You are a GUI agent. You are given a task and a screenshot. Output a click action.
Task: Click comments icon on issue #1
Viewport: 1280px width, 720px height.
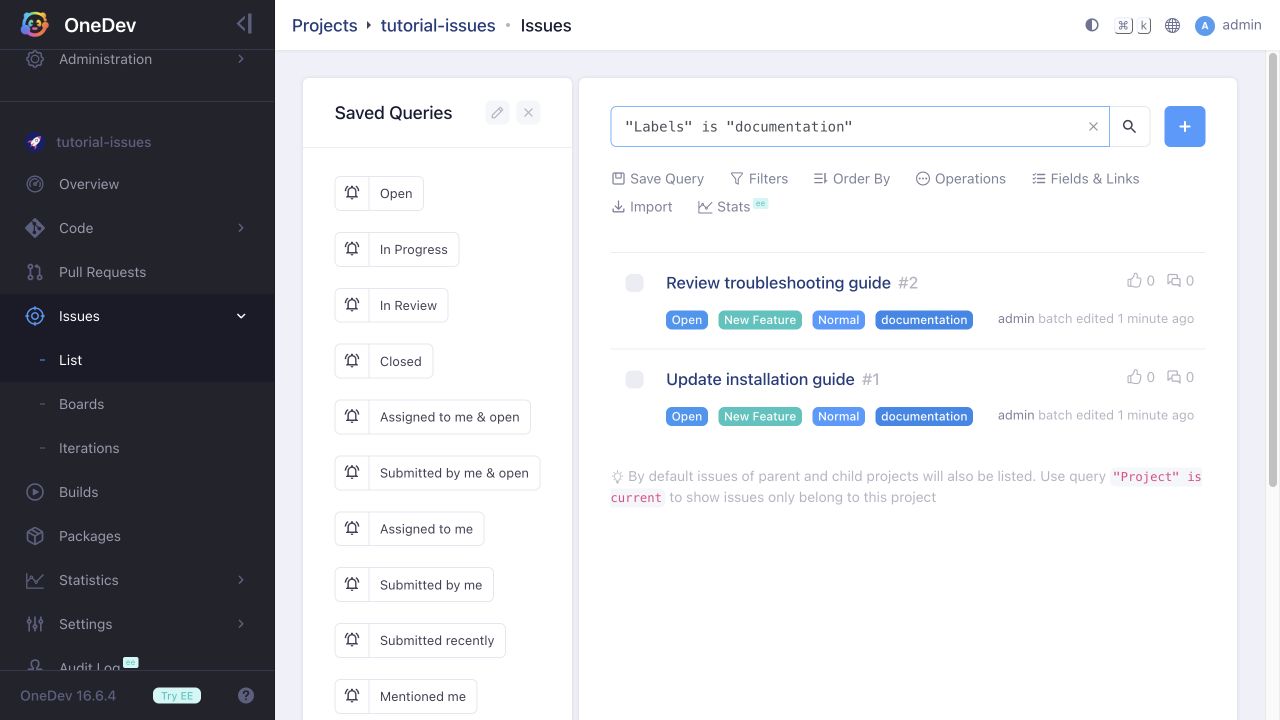(x=1174, y=377)
